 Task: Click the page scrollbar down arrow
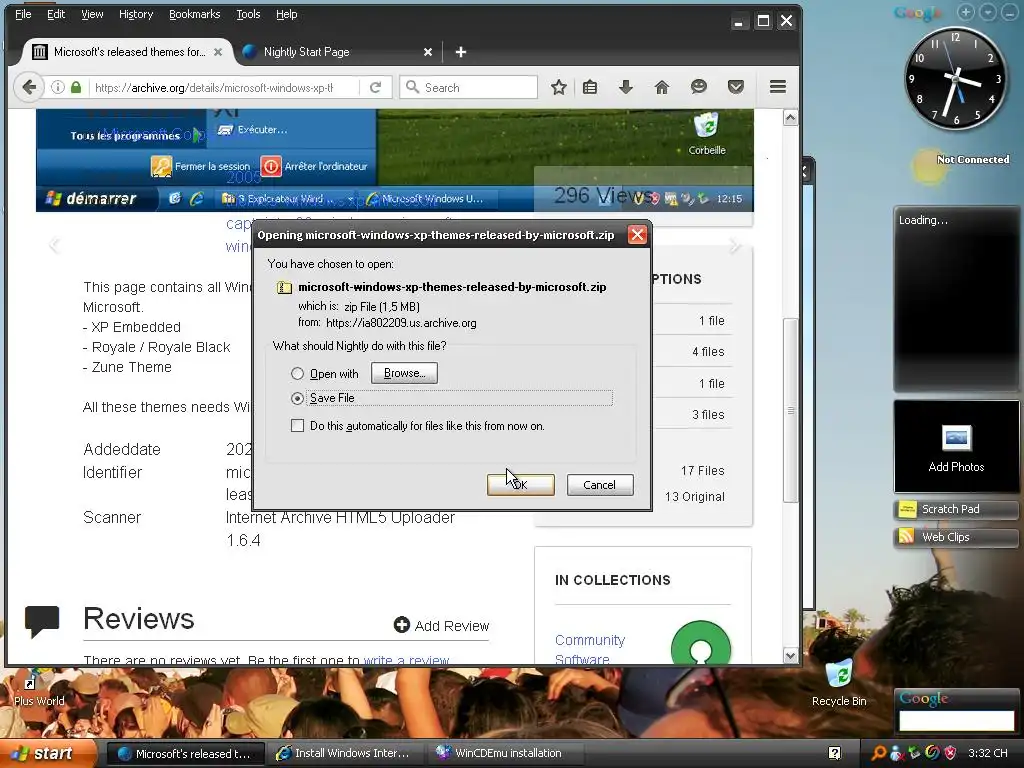tap(790, 656)
